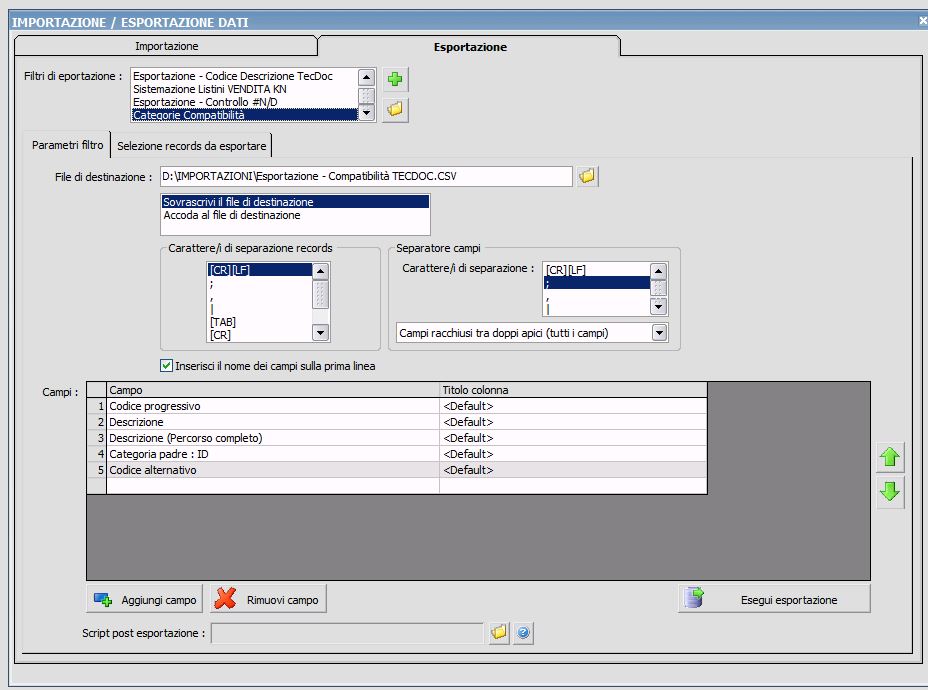The image size is (928, 690).
Task: Move field up with green arrow
Action: pyautogui.click(x=890, y=457)
